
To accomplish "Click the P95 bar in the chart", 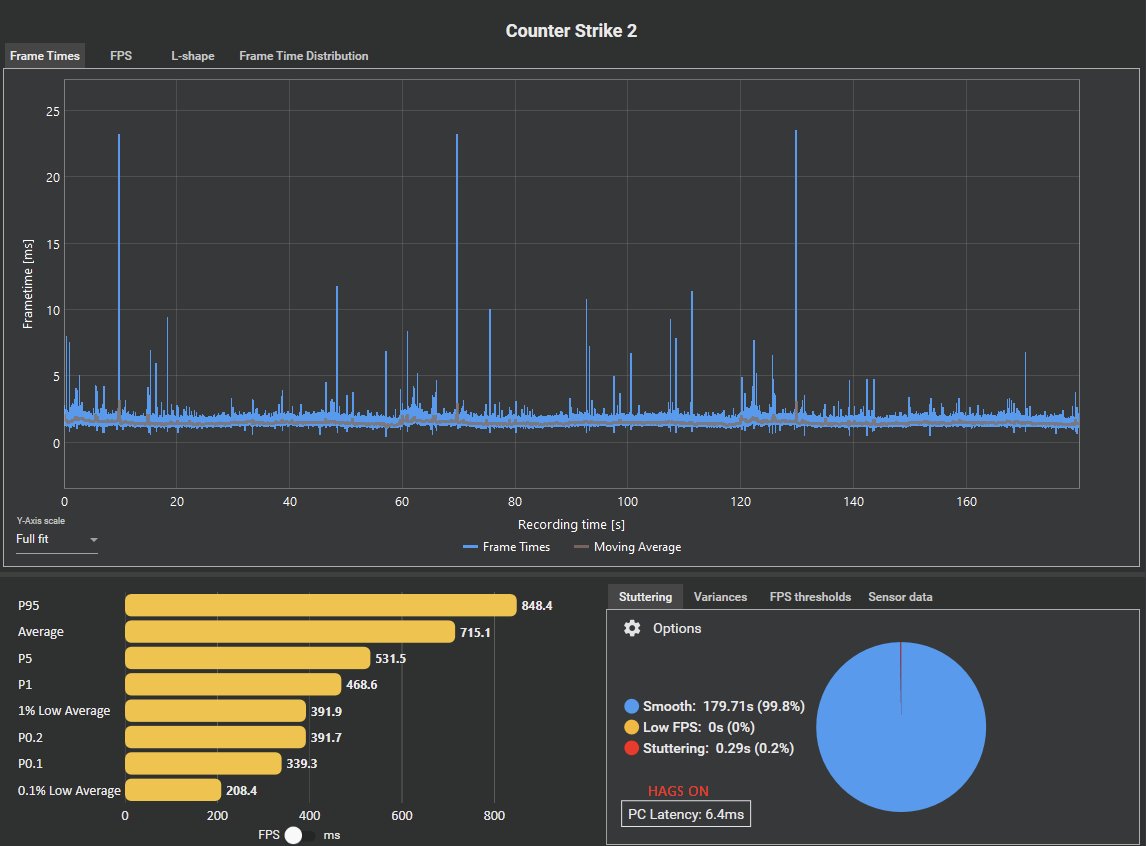I will pos(321,605).
